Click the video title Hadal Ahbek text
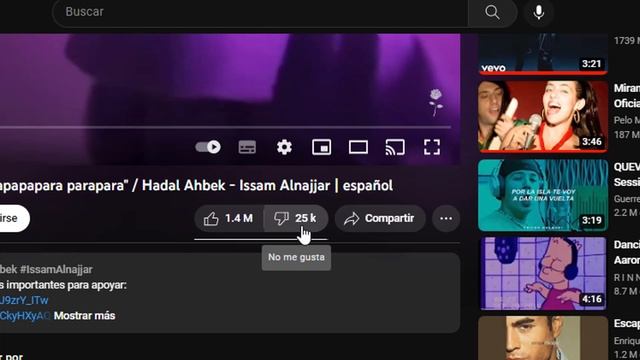This screenshot has width=640, height=360. [x=183, y=185]
